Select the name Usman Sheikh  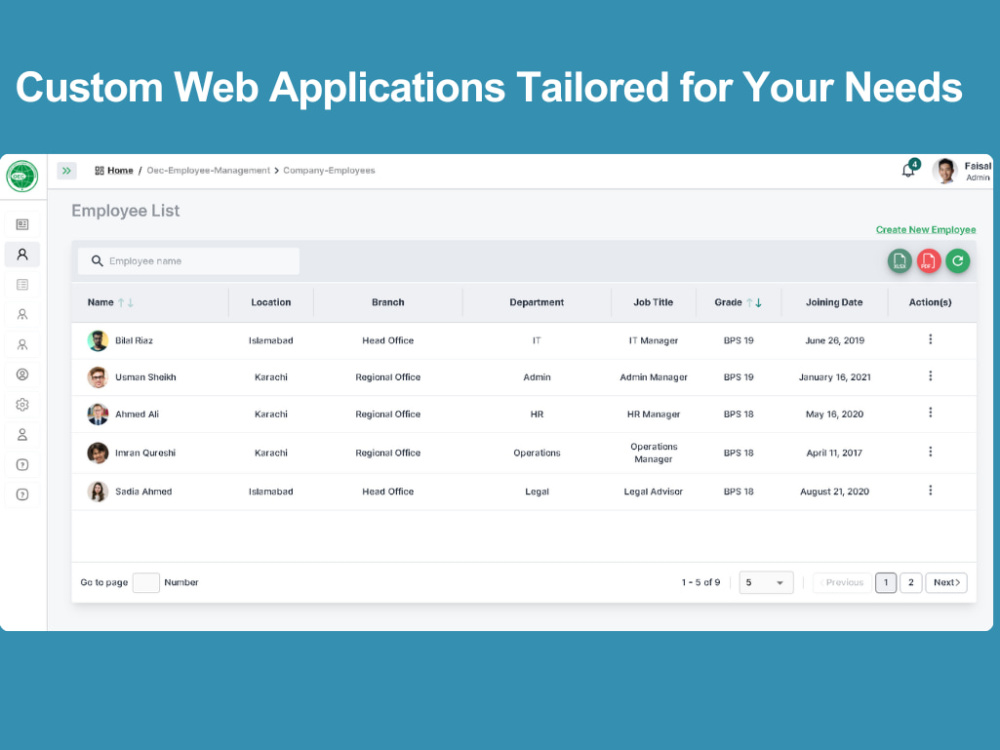[x=145, y=377]
